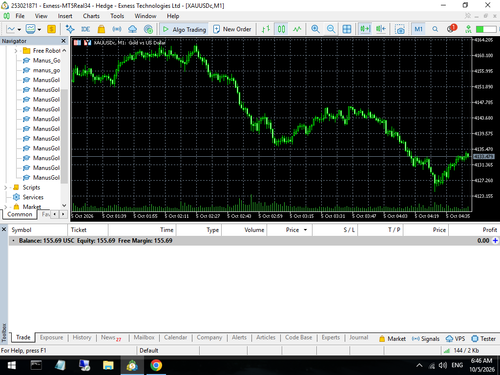Open the toolbar search magnifier

(435, 29)
